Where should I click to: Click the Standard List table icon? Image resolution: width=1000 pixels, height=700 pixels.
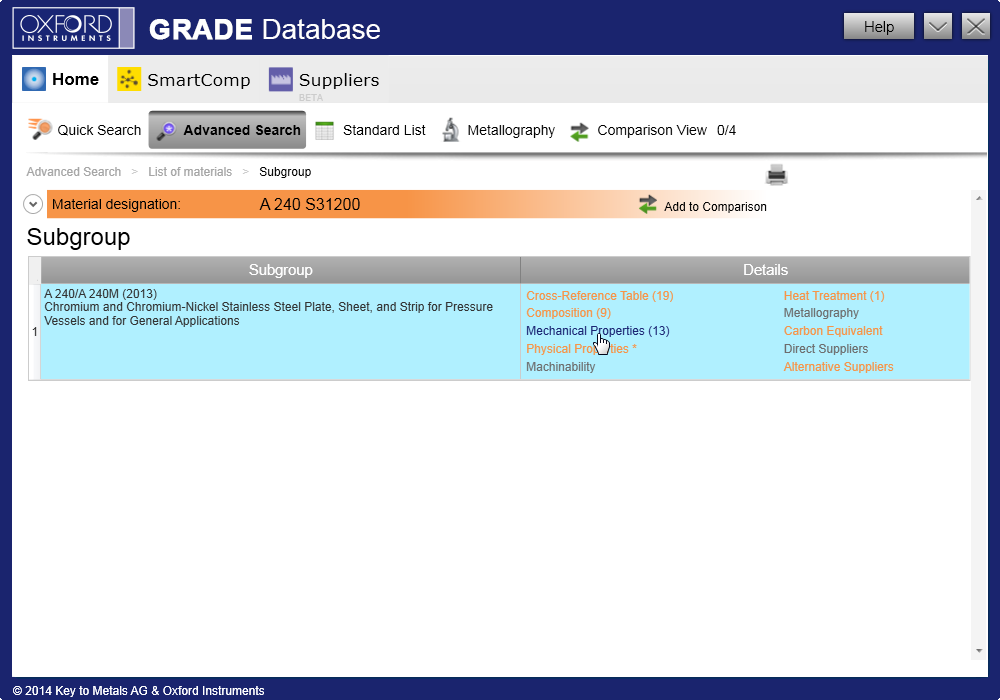pyautogui.click(x=325, y=130)
